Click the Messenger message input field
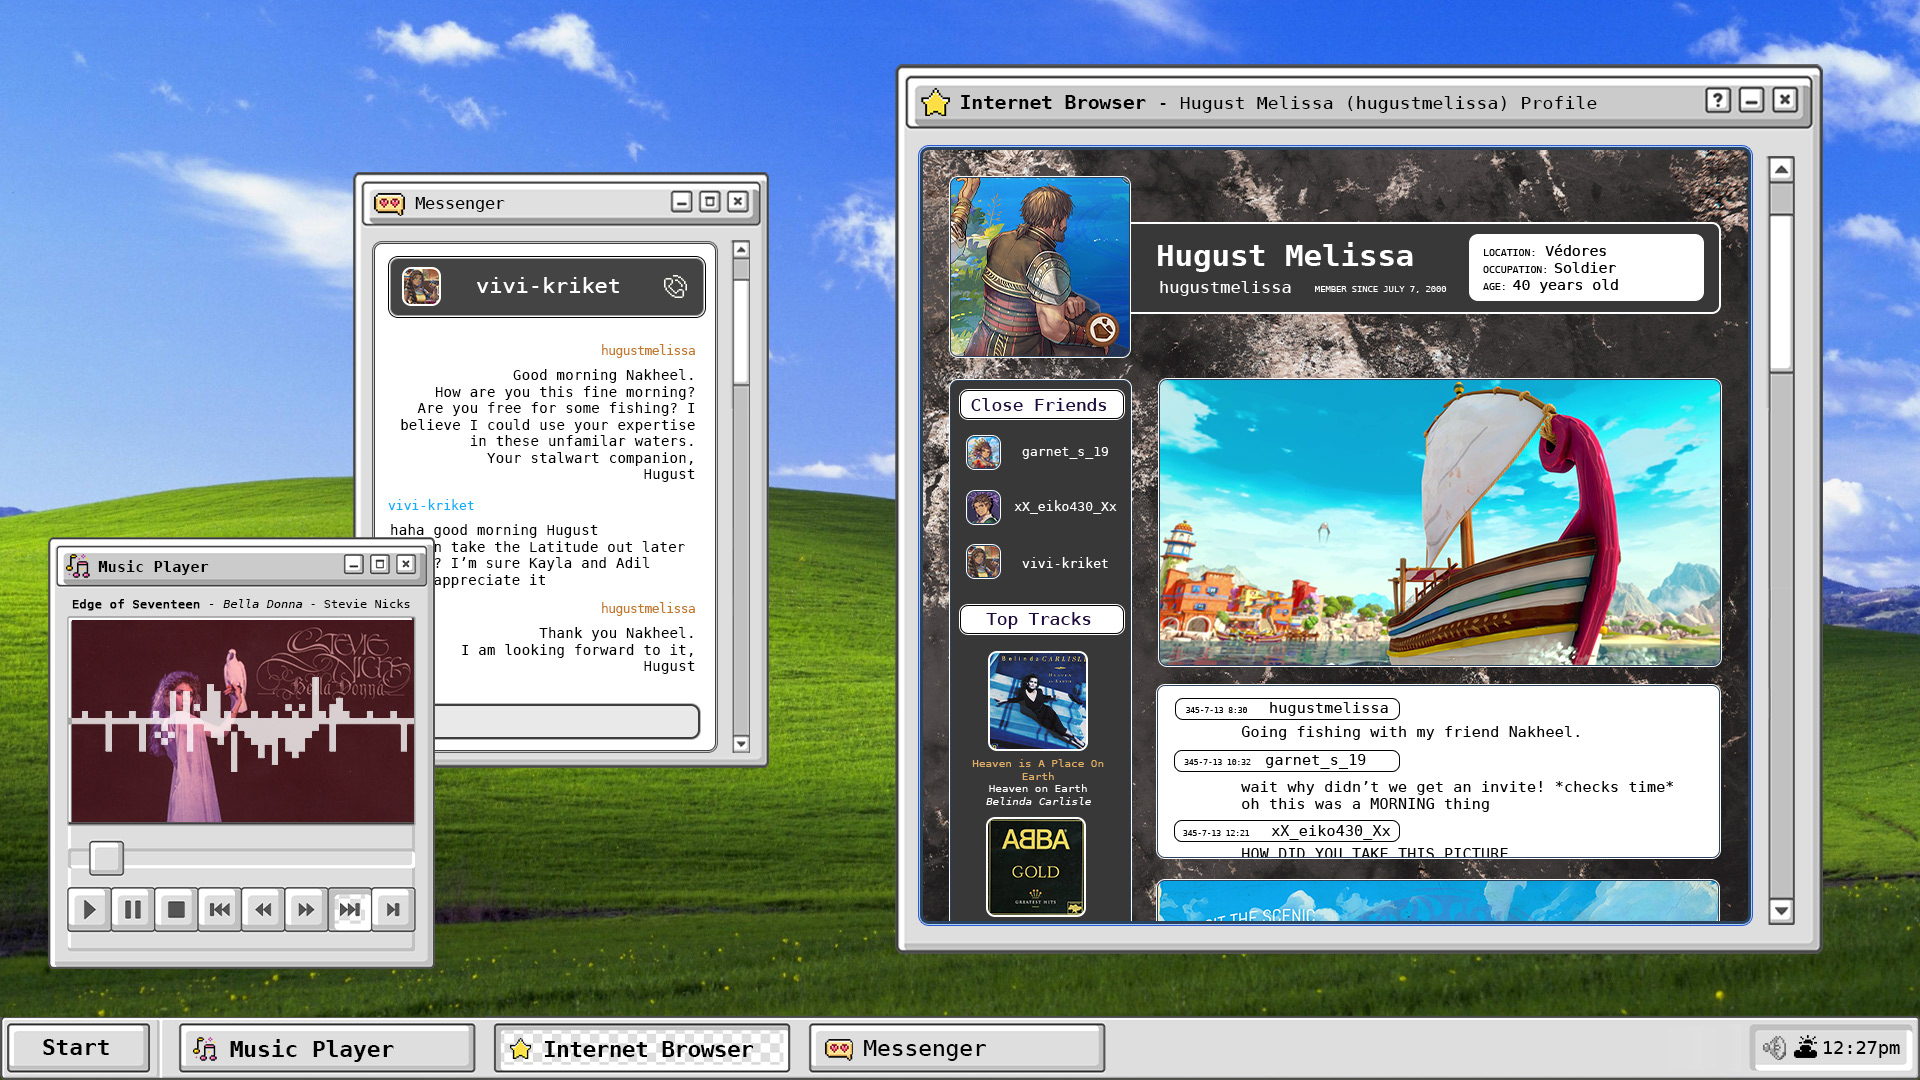 tap(566, 721)
